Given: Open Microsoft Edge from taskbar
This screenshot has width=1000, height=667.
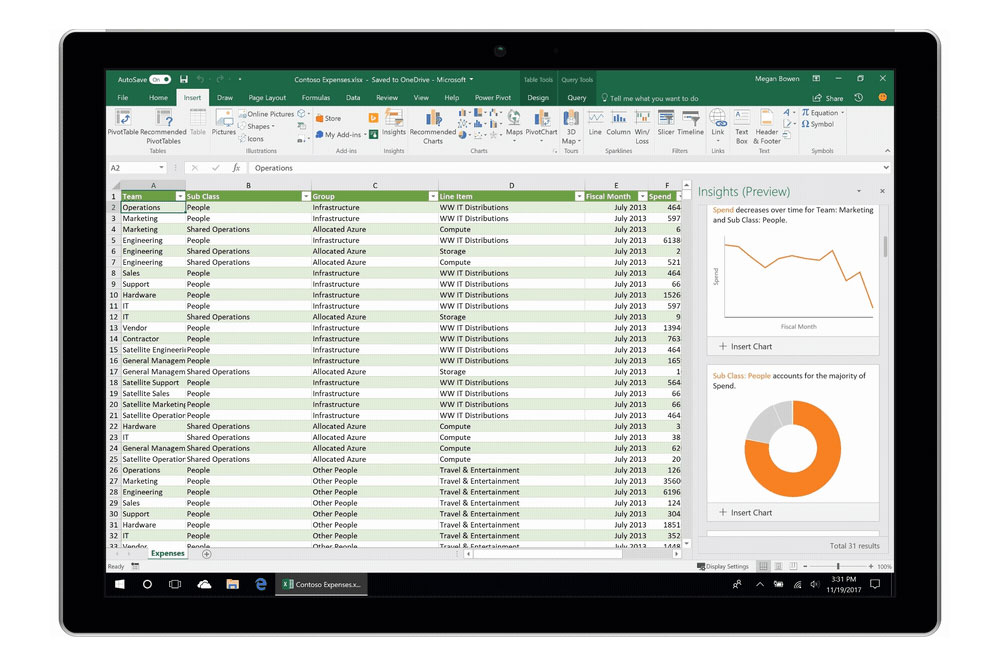Looking at the screenshot, I should pyautogui.click(x=260, y=584).
